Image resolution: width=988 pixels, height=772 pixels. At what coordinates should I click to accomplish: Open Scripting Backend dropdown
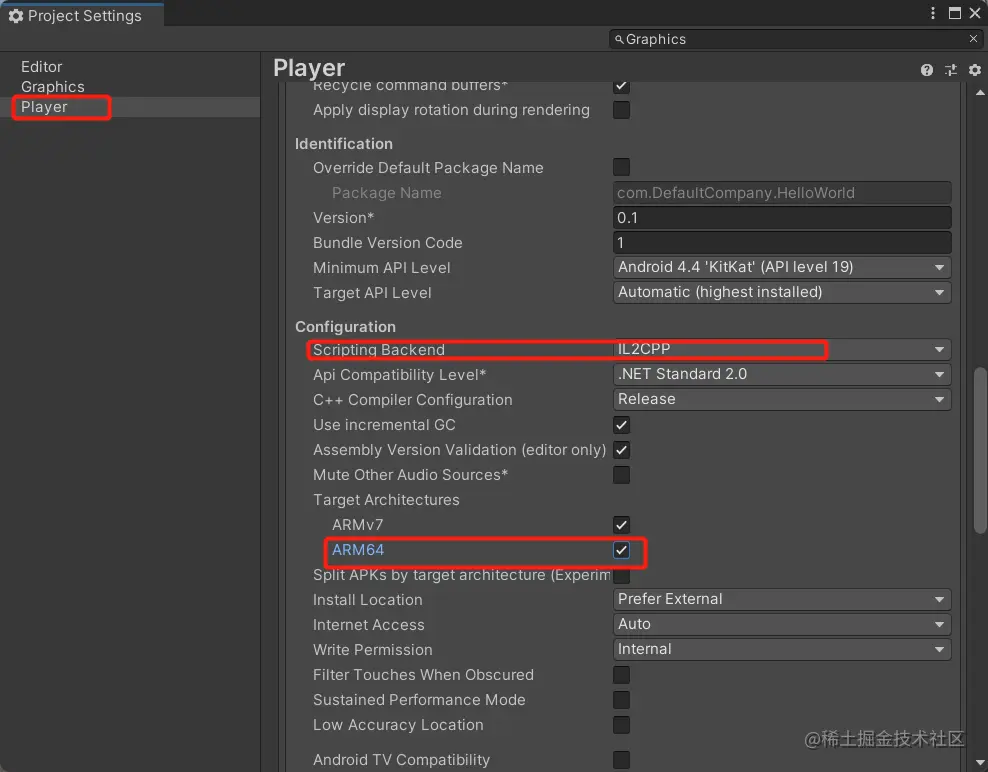[782, 349]
